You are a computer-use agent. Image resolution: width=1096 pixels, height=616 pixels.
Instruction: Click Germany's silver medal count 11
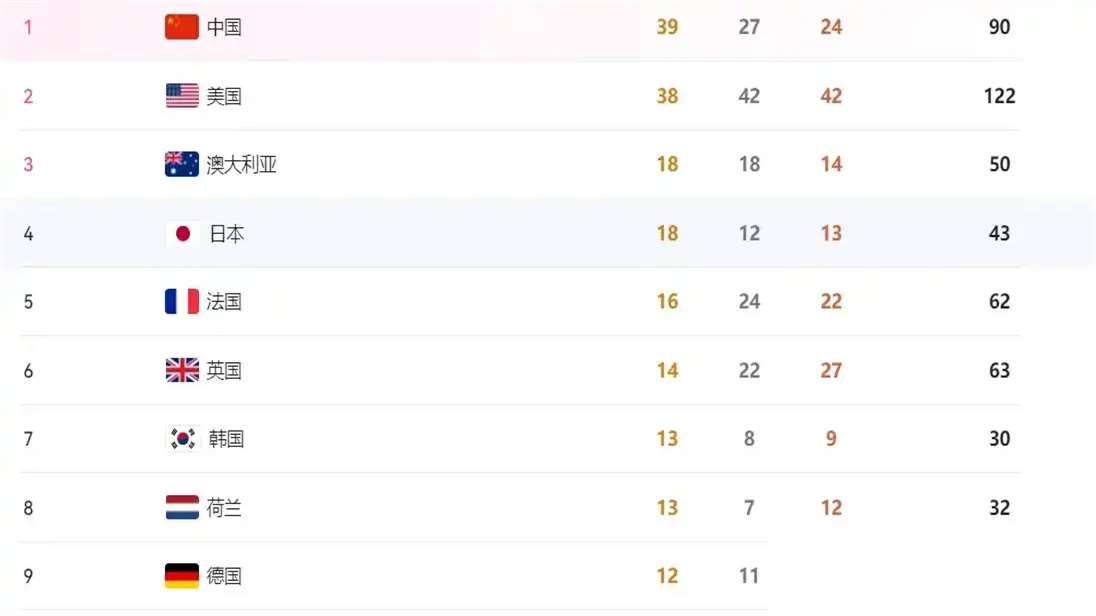pos(749,575)
